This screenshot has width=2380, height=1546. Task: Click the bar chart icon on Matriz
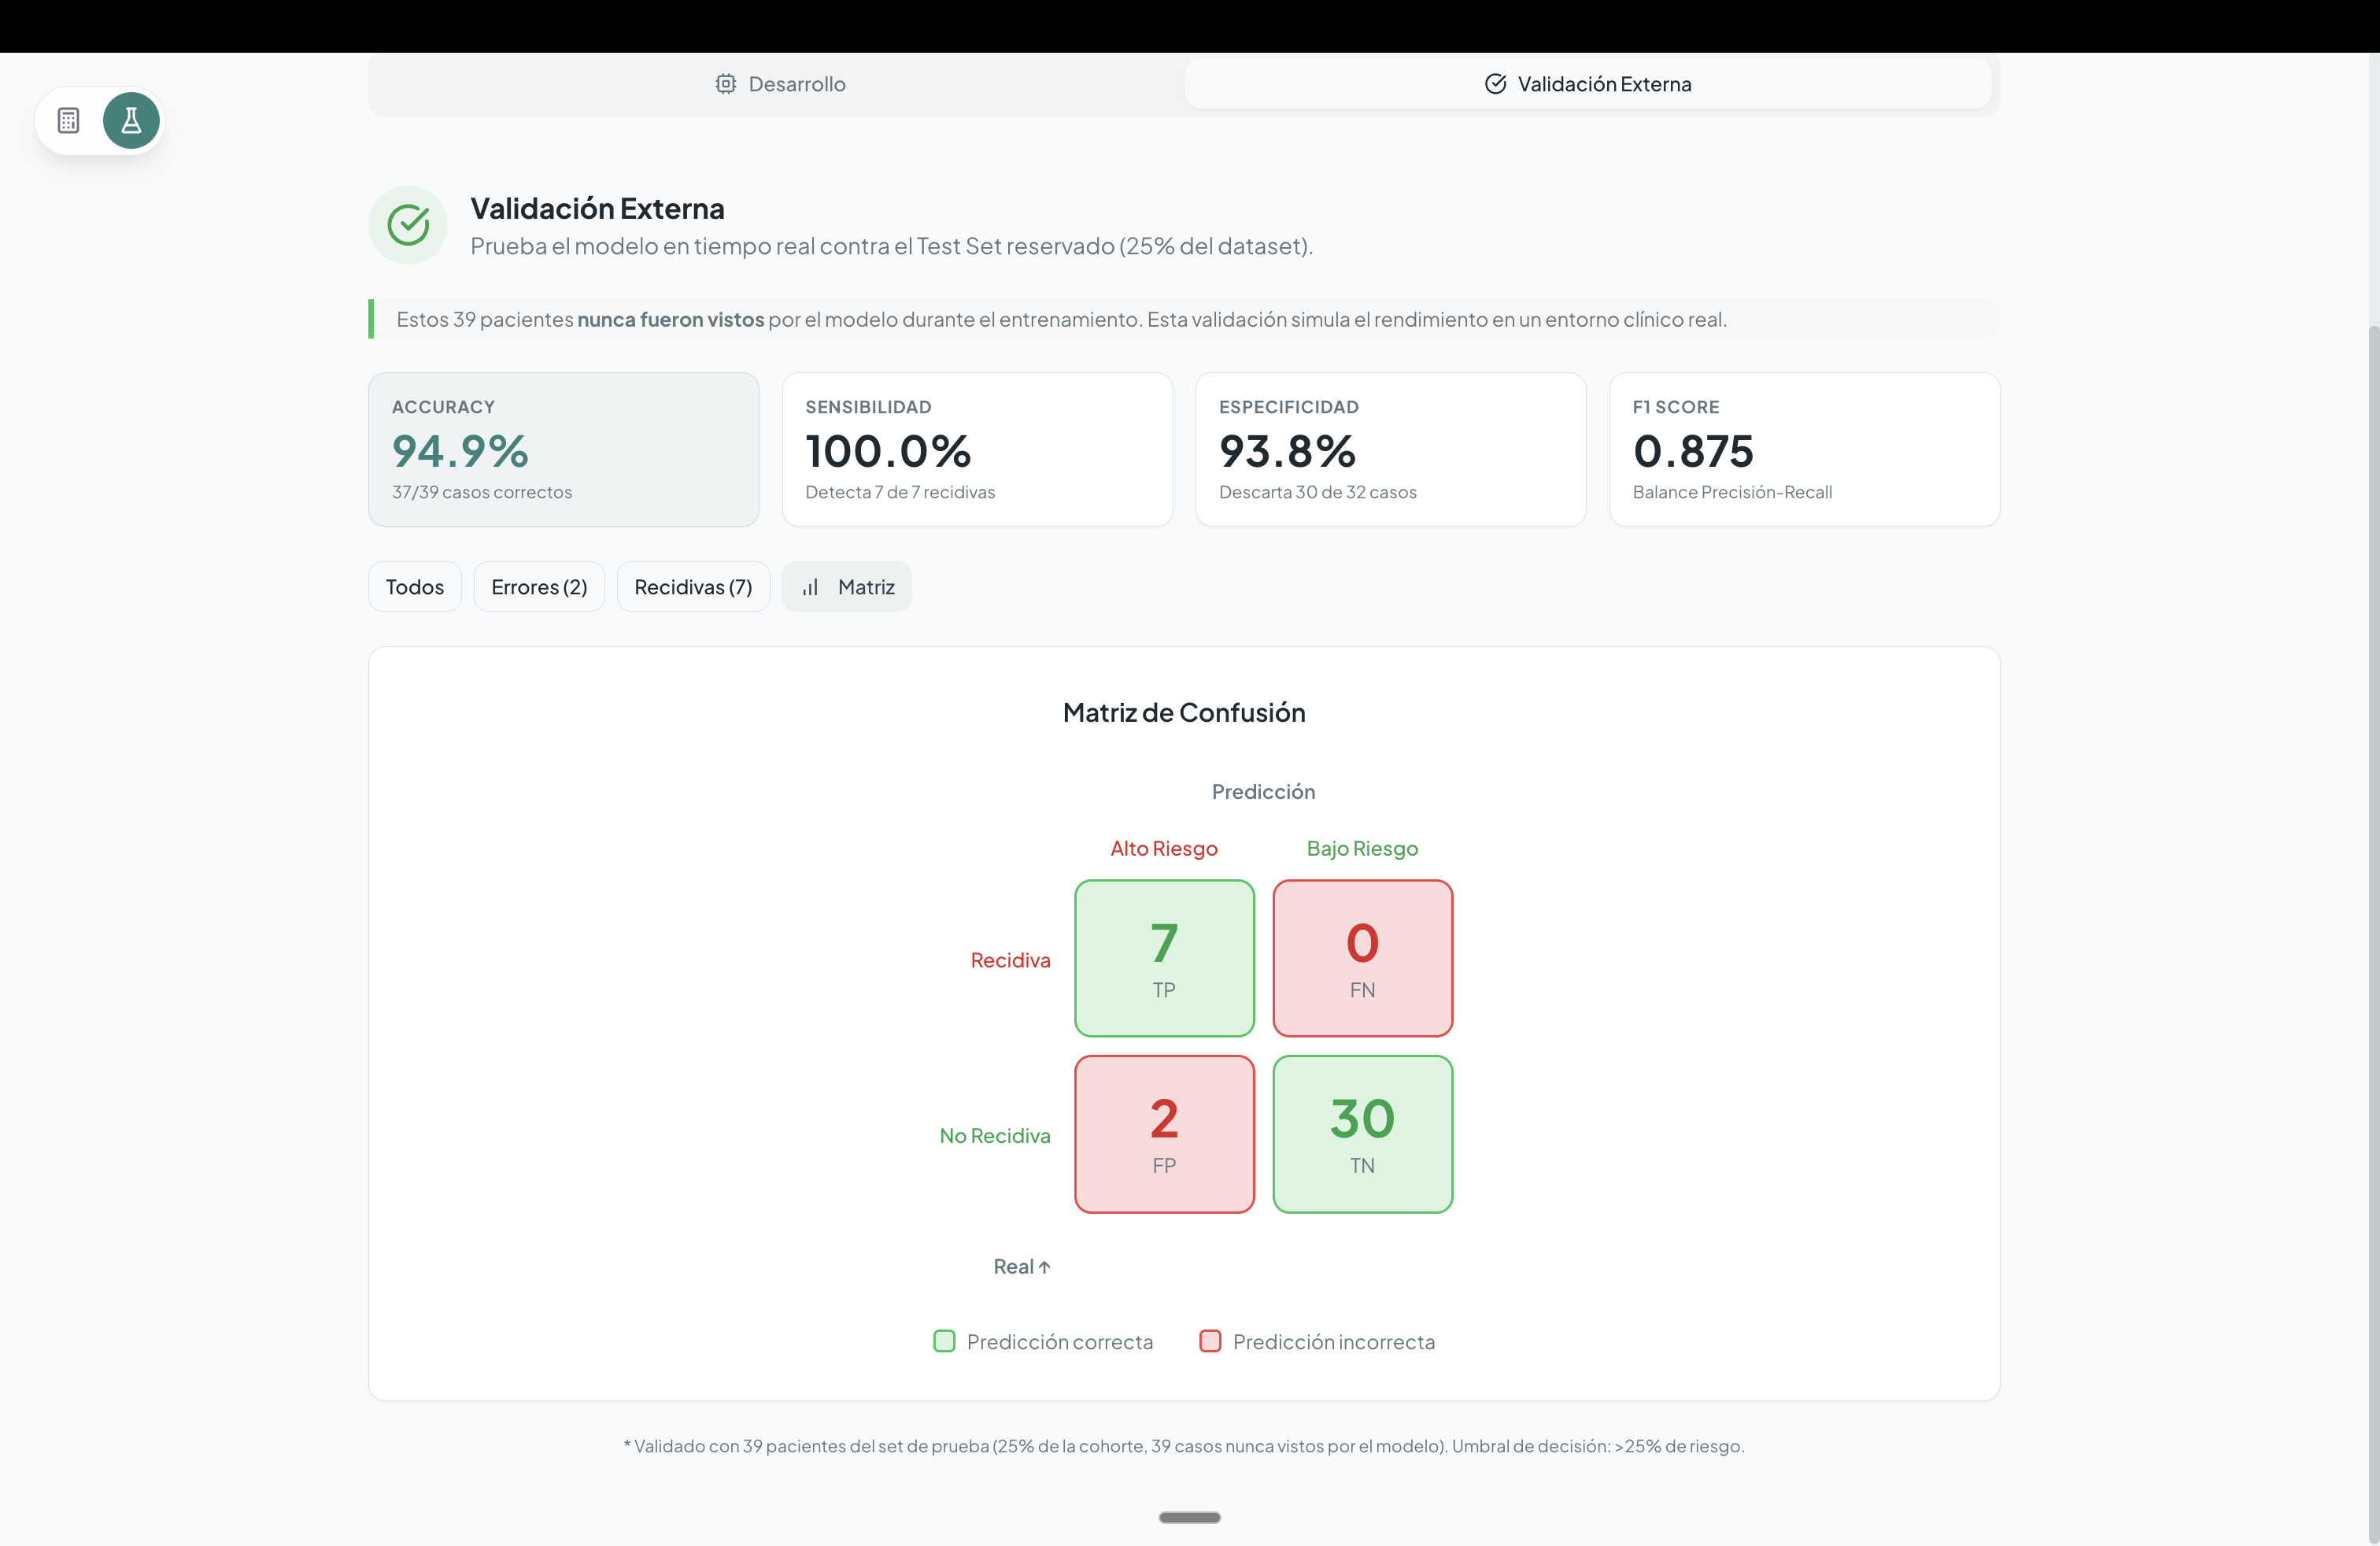810,587
